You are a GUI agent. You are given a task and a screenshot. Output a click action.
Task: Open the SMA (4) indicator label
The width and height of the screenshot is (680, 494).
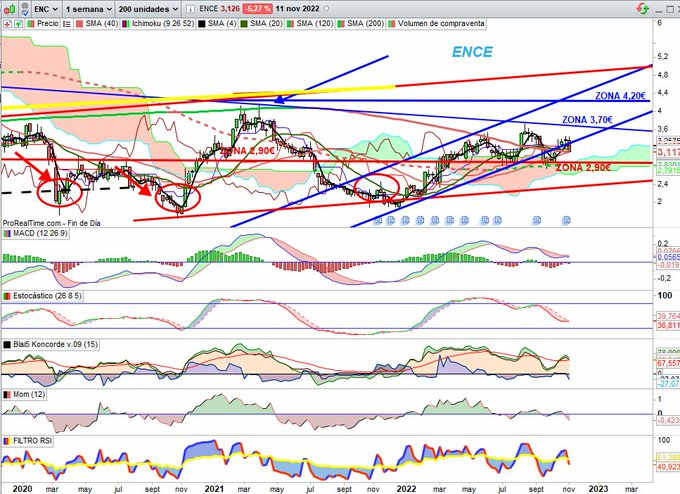(x=222, y=24)
